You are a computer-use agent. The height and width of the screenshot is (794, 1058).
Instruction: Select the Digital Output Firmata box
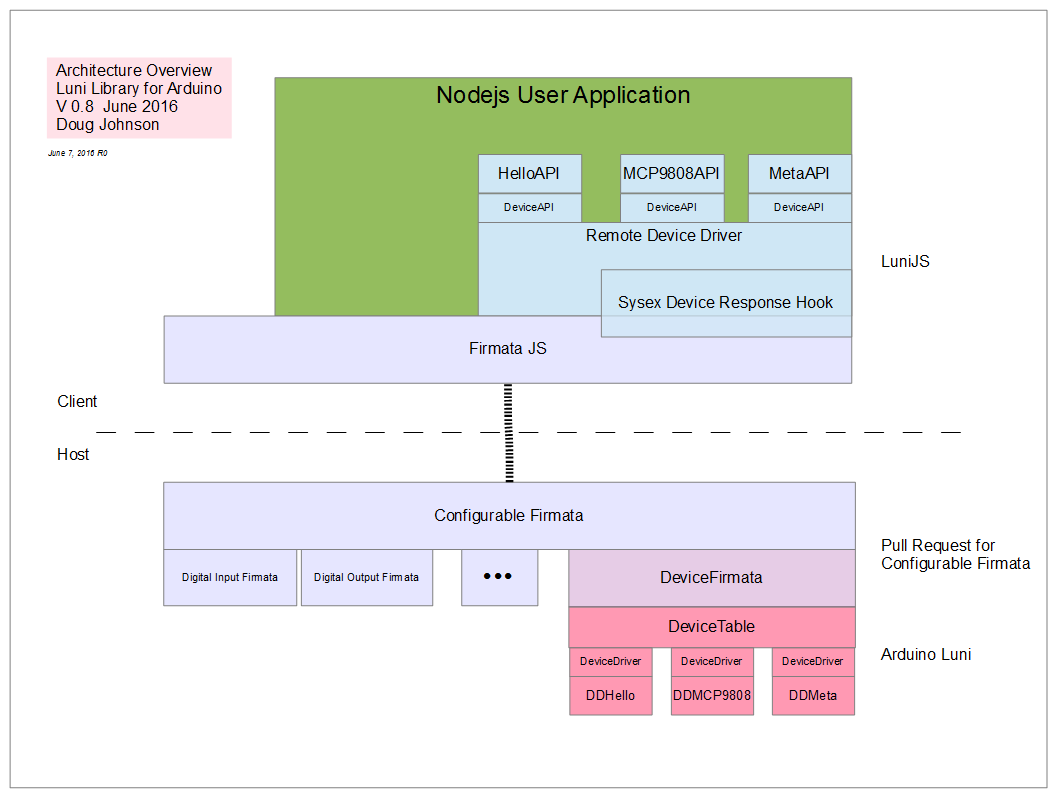pos(366,577)
